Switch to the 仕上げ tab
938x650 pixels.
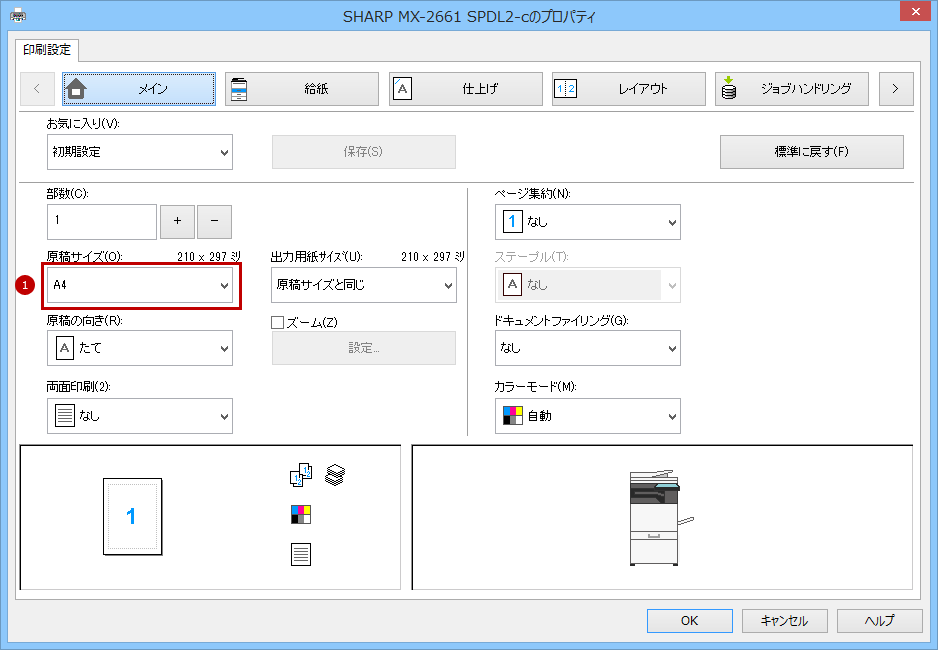pos(465,89)
